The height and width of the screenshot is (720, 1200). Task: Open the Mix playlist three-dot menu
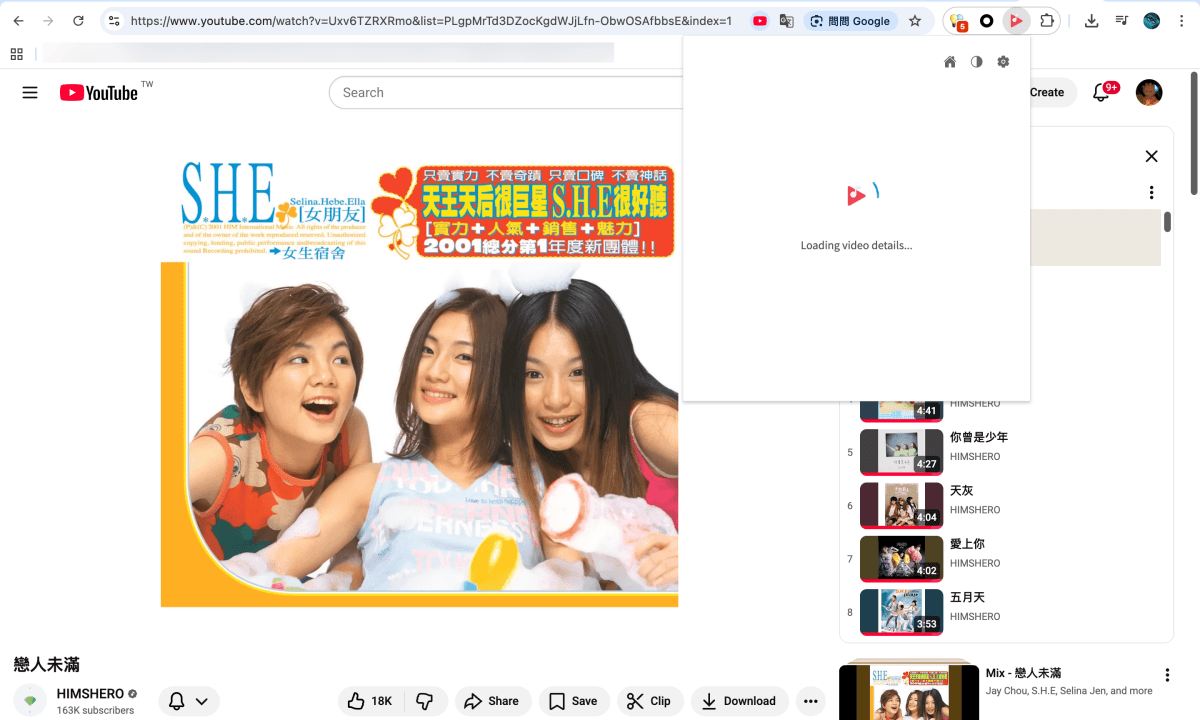[x=1167, y=674]
